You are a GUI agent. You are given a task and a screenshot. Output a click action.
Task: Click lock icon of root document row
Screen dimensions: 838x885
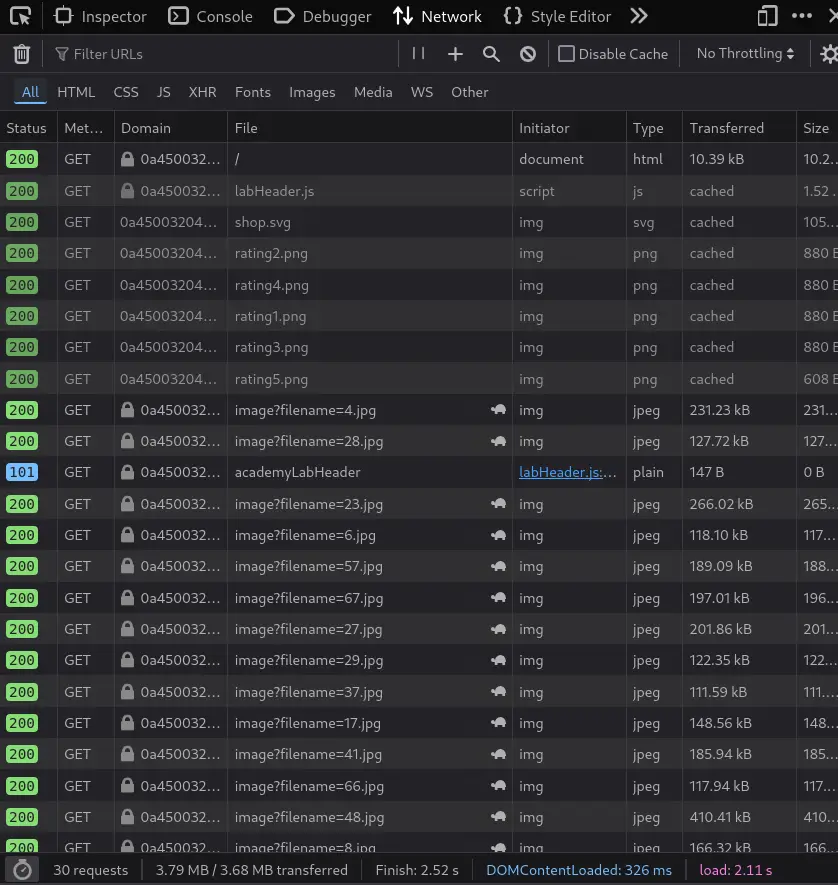pyautogui.click(x=128, y=159)
